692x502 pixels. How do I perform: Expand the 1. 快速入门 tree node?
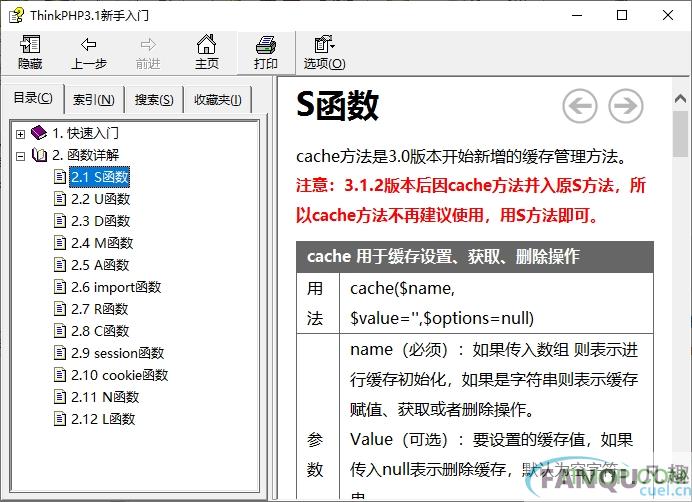tap(20, 134)
